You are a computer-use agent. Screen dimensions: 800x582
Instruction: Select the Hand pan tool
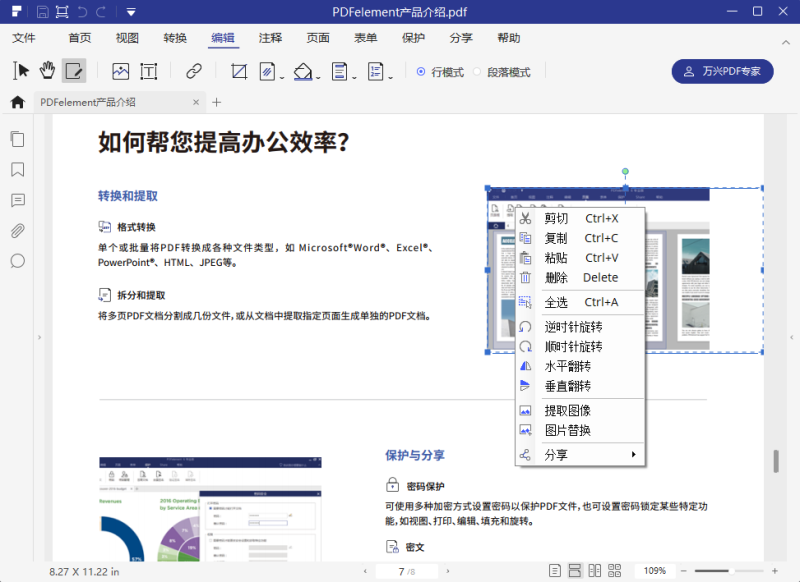click(x=48, y=71)
